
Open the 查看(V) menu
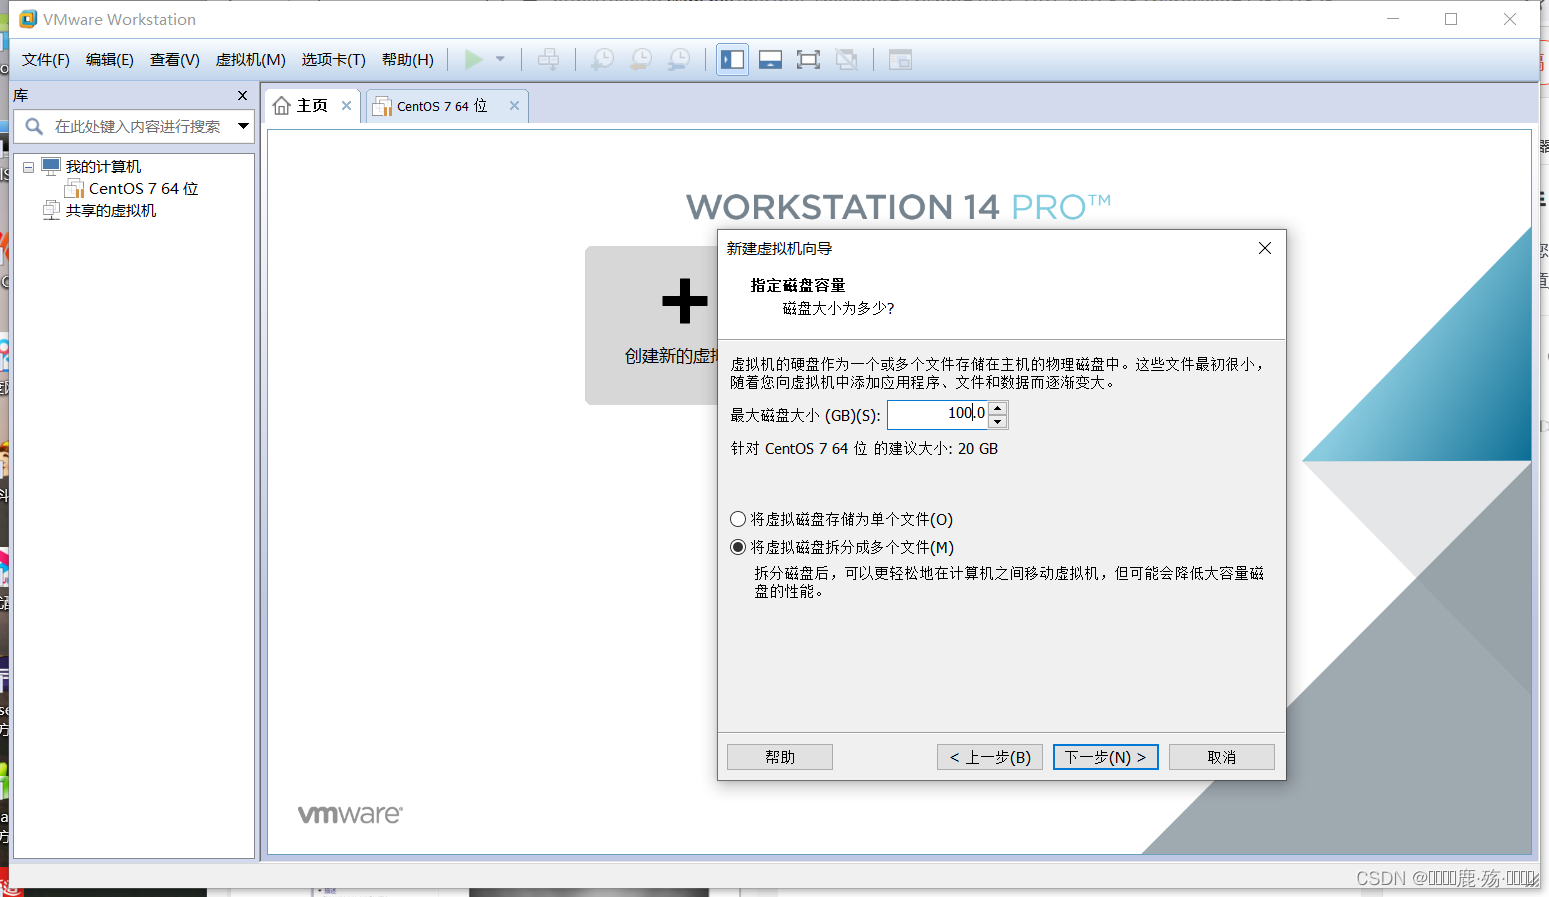tap(175, 60)
